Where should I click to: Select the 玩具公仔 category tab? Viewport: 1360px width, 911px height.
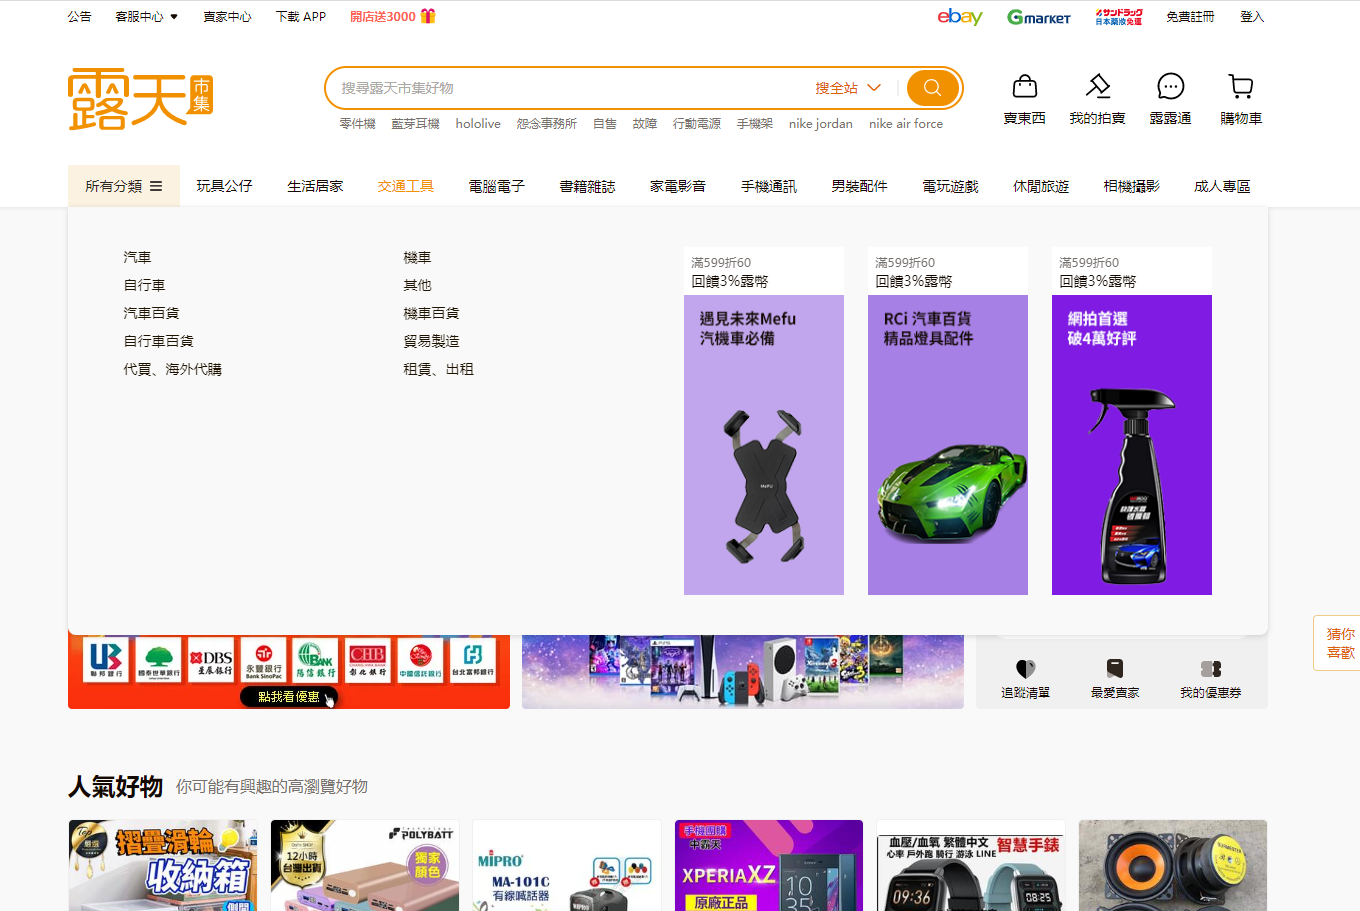tap(224, 186)
